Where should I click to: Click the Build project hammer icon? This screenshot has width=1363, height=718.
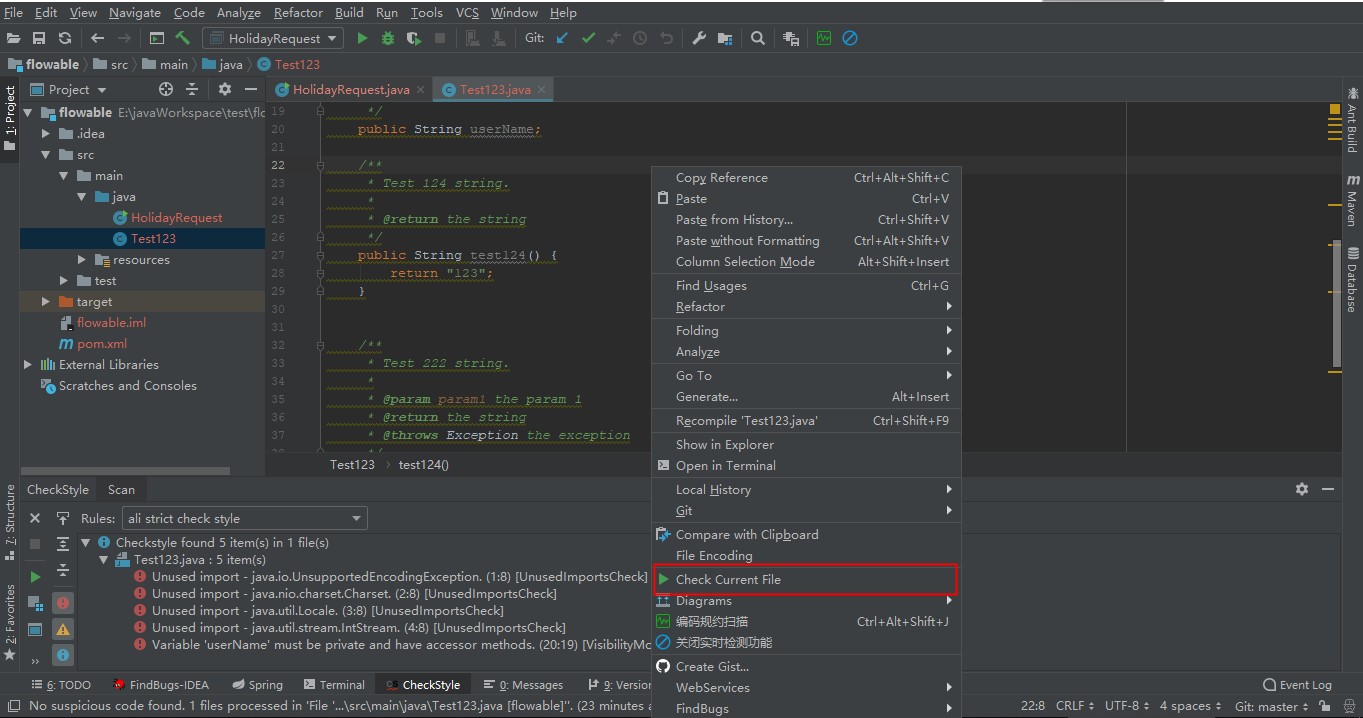tap(183, 38)
